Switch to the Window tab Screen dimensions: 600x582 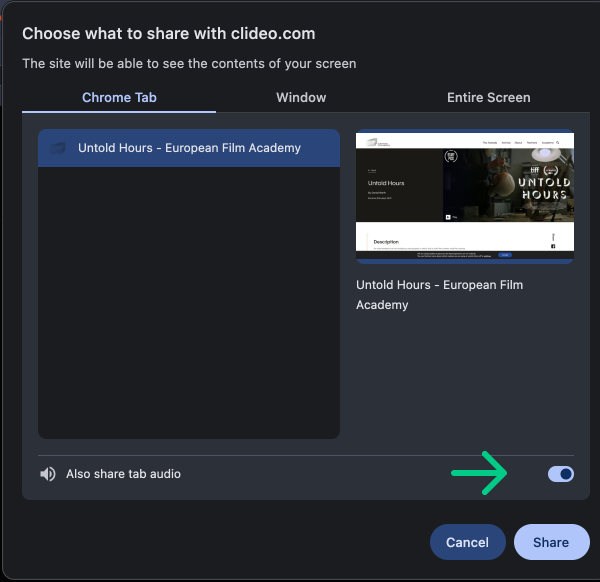(301, 97)
